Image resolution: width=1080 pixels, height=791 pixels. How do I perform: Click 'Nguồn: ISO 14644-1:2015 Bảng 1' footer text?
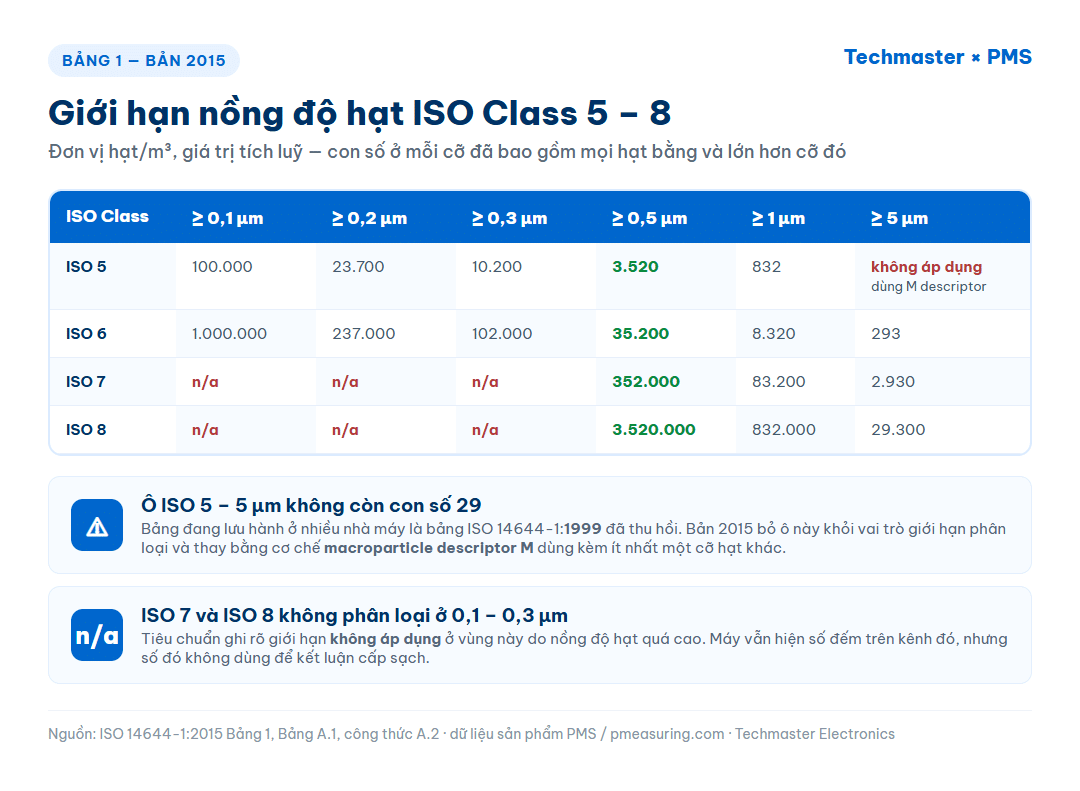click(x=160, y=734)
